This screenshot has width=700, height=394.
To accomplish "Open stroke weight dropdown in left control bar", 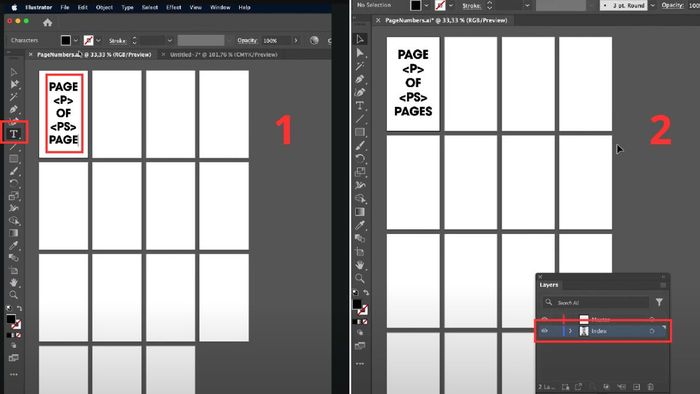I will point(170,41).
